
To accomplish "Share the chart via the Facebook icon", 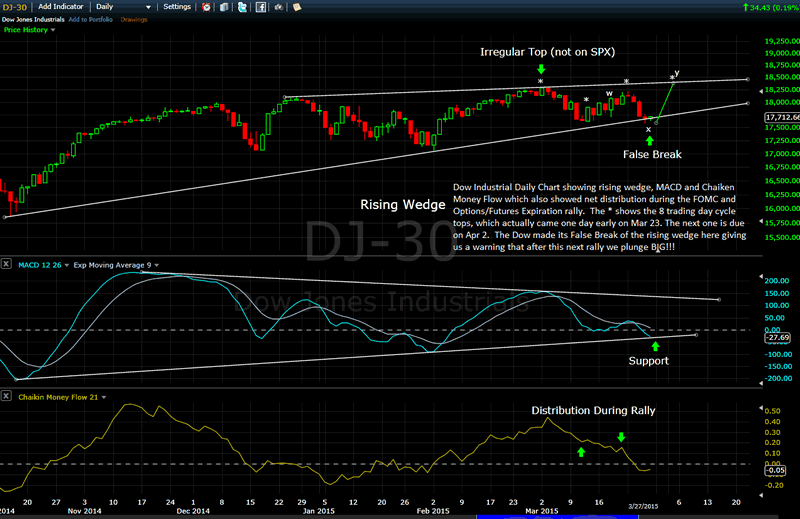I will [259, 7].
